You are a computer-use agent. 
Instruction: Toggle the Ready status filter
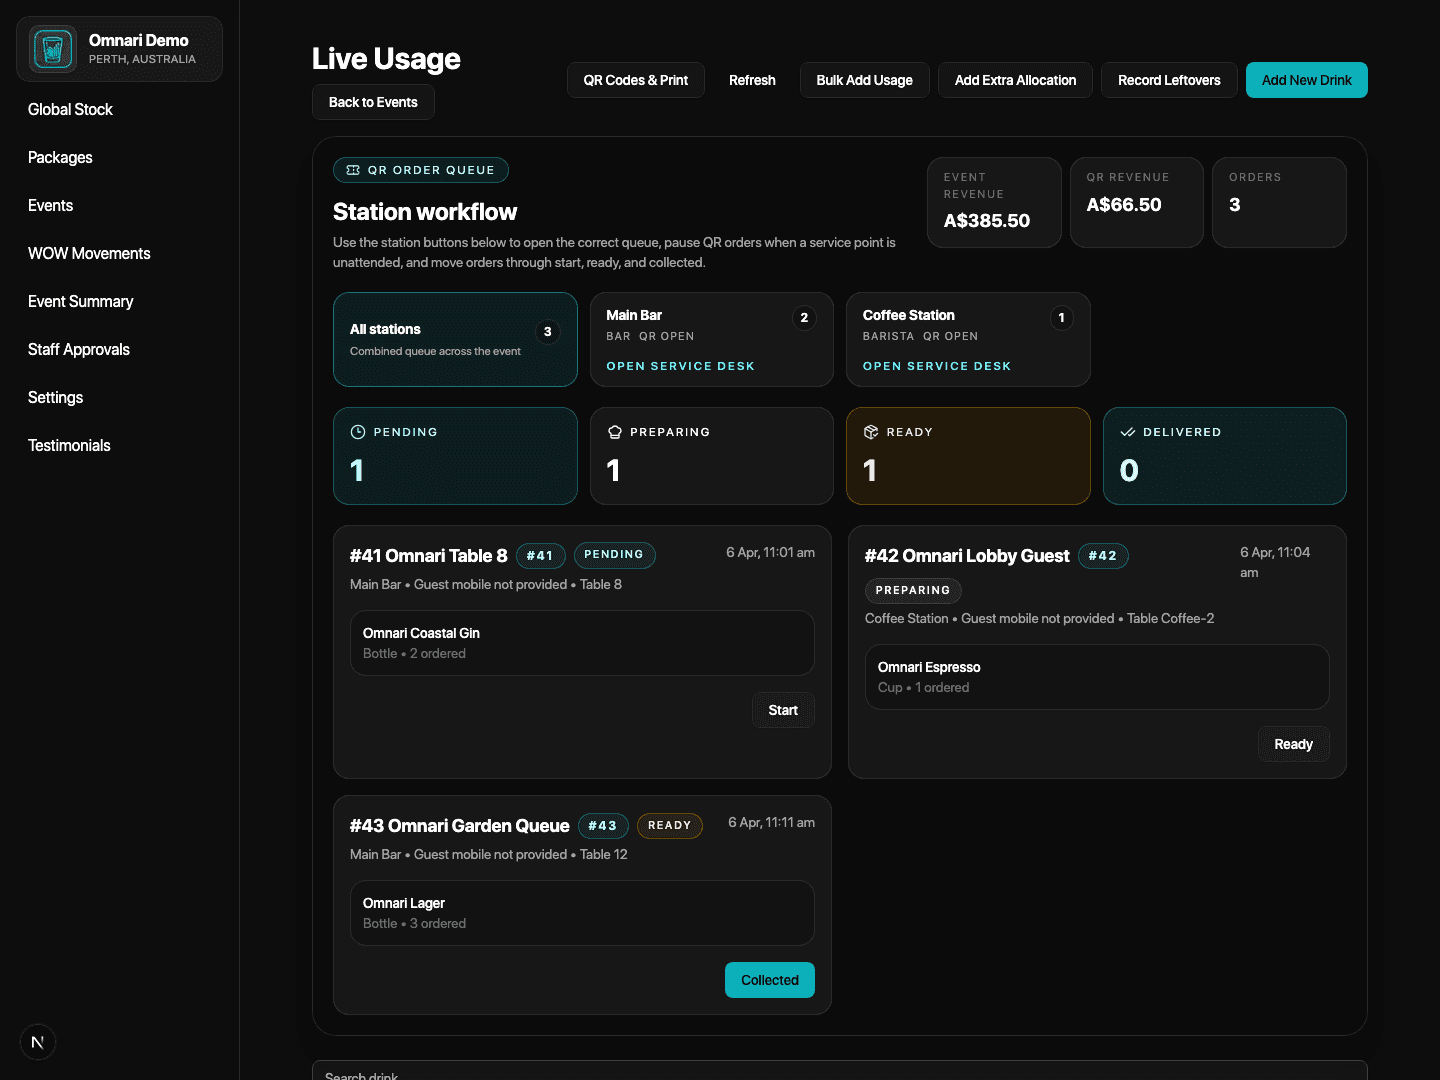[x=968, y=456]
